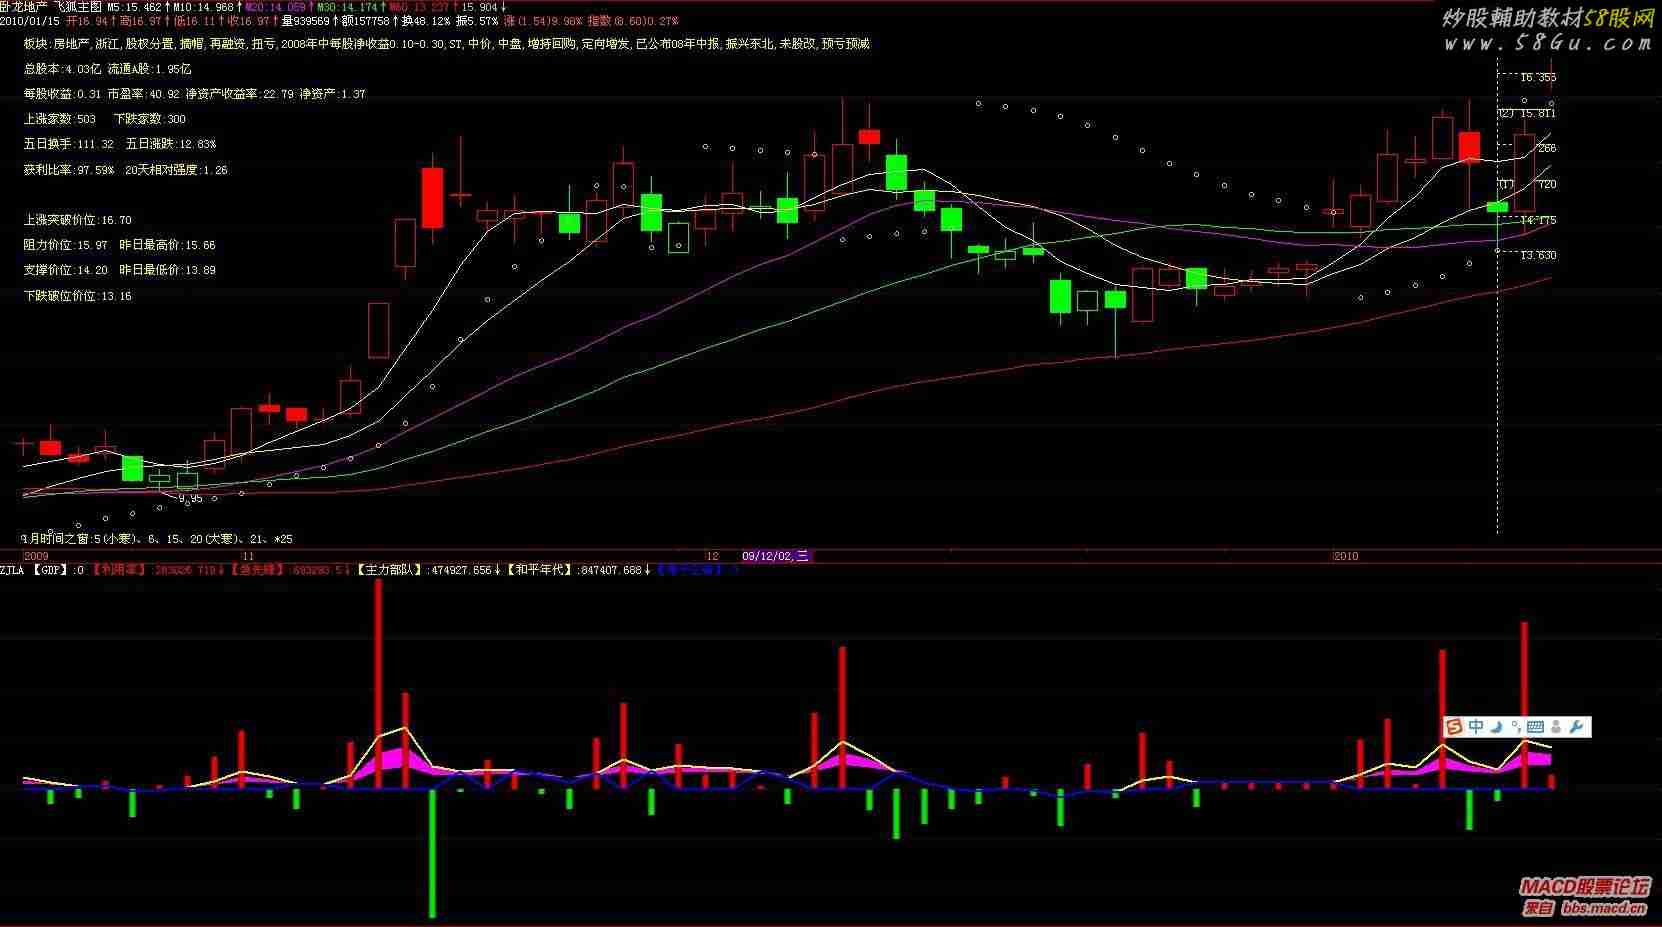Click the 每股收益:0.31 text line
Viewport: 1662px width, 927px height.
point(194,94)
